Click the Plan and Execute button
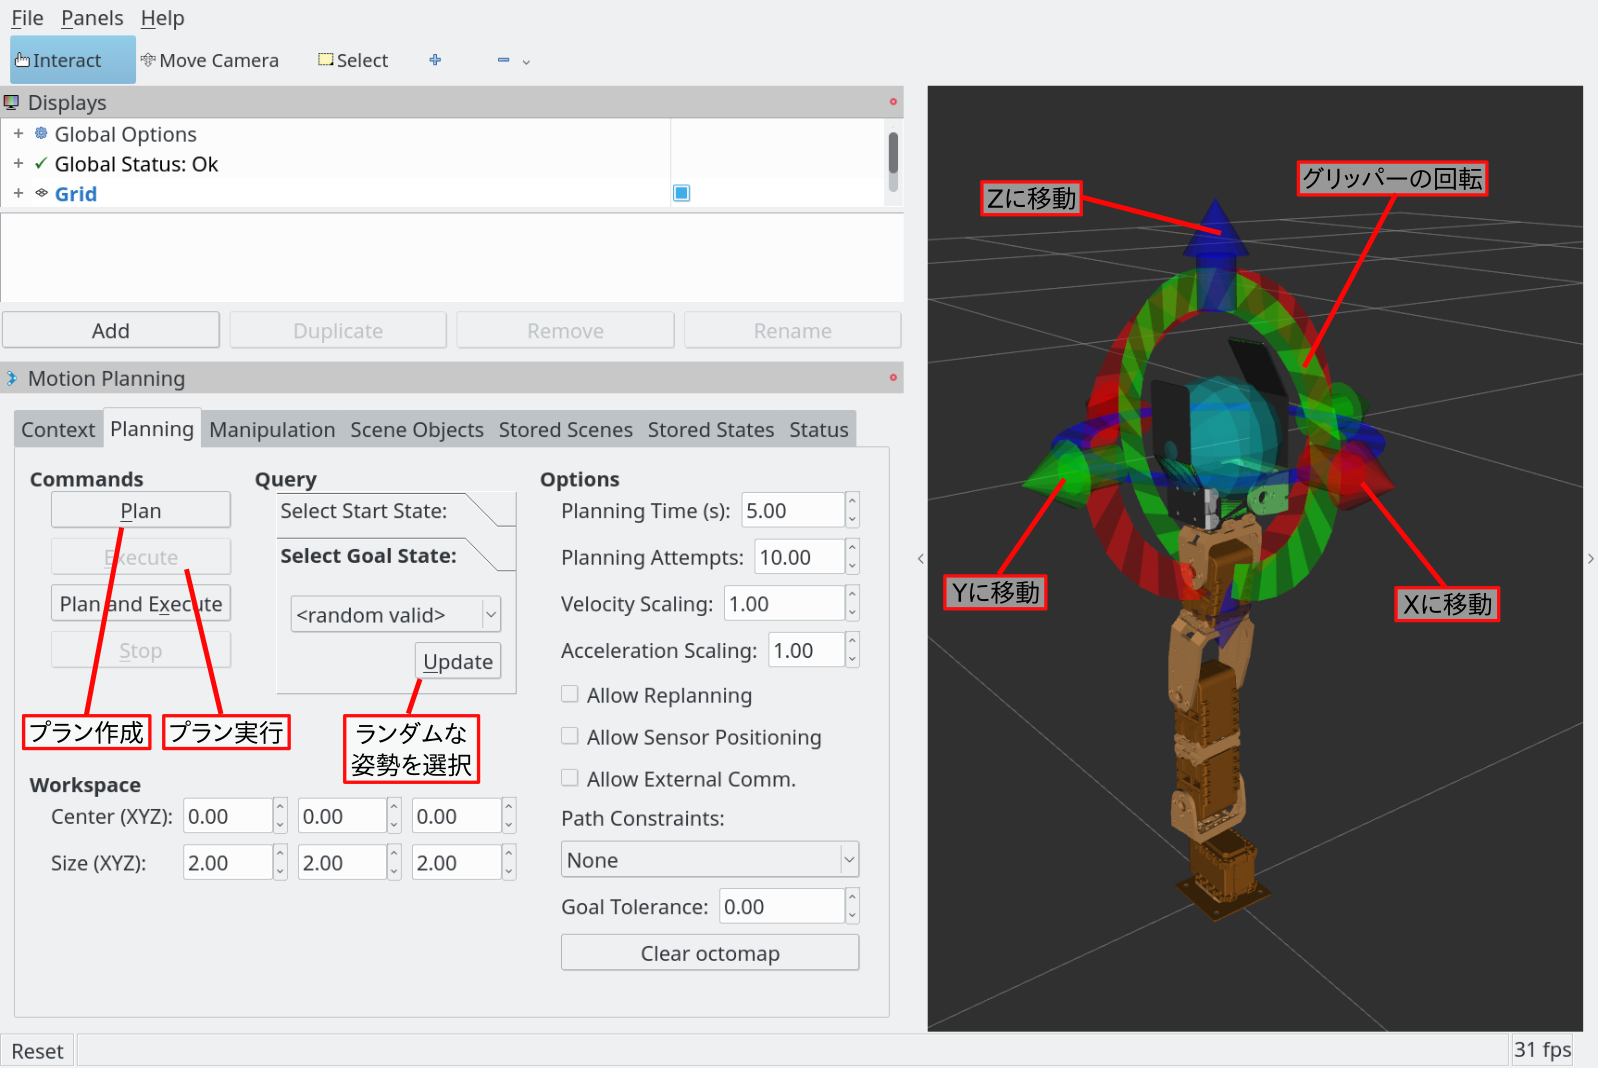 141,603
